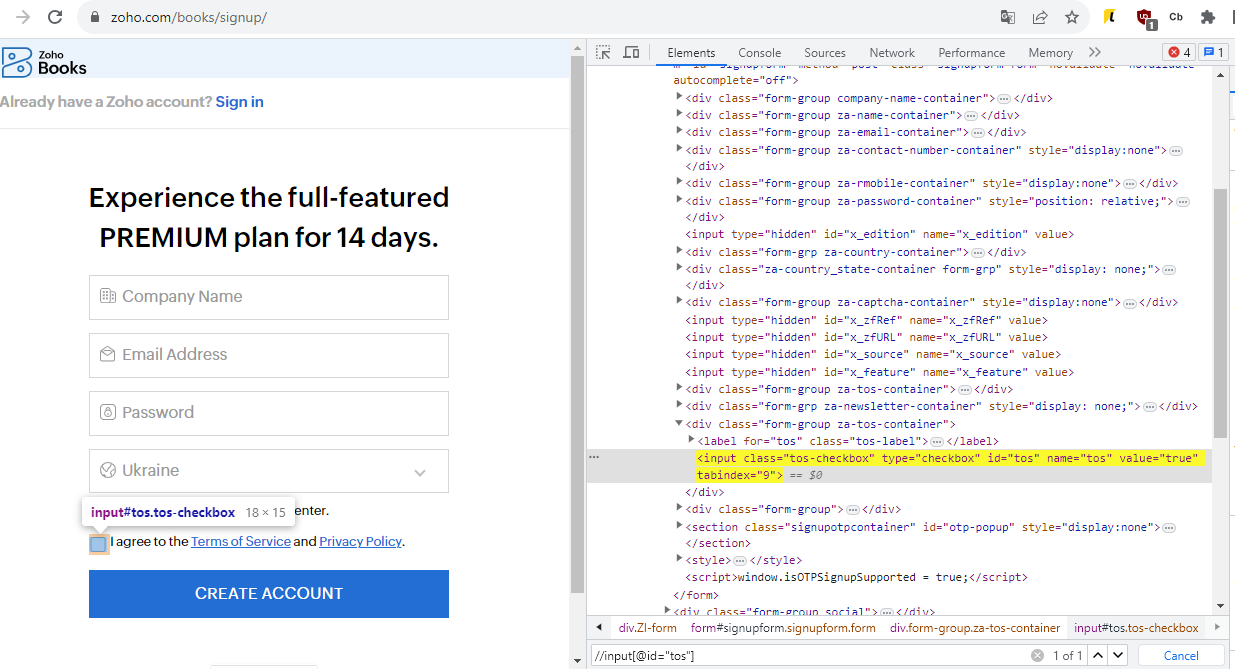Image resolution: width=1235 pixels, height=669 pixels.
Task: Open the Ukraine country dropdown
Action: click(268, 470)
